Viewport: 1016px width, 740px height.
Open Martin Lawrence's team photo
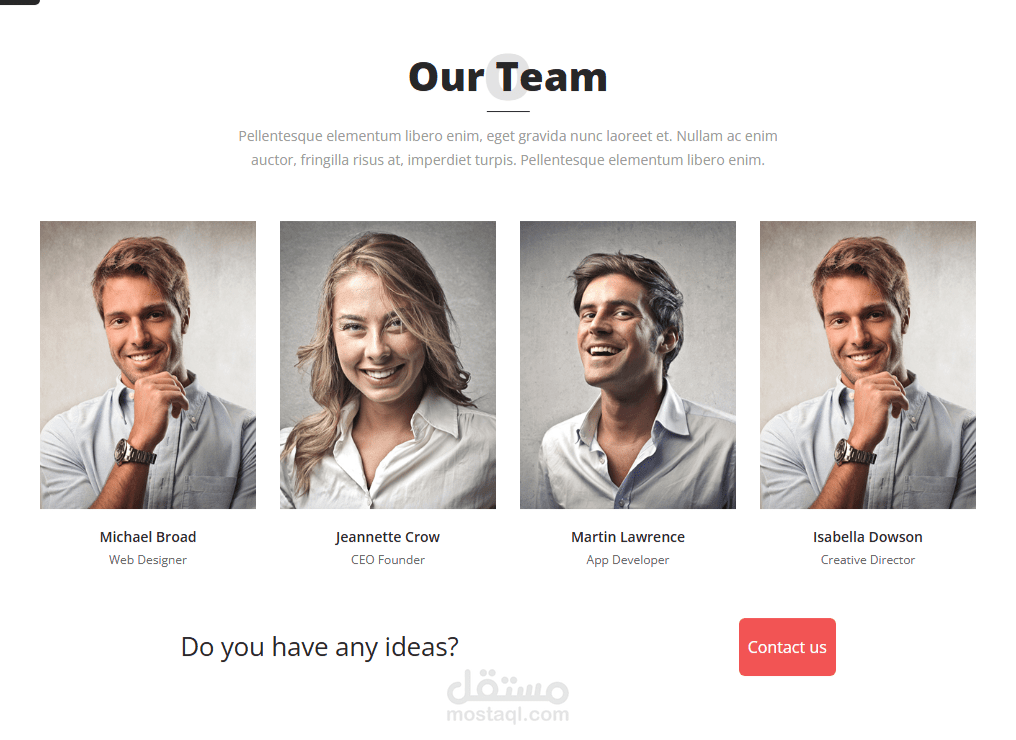coord(628,365)
